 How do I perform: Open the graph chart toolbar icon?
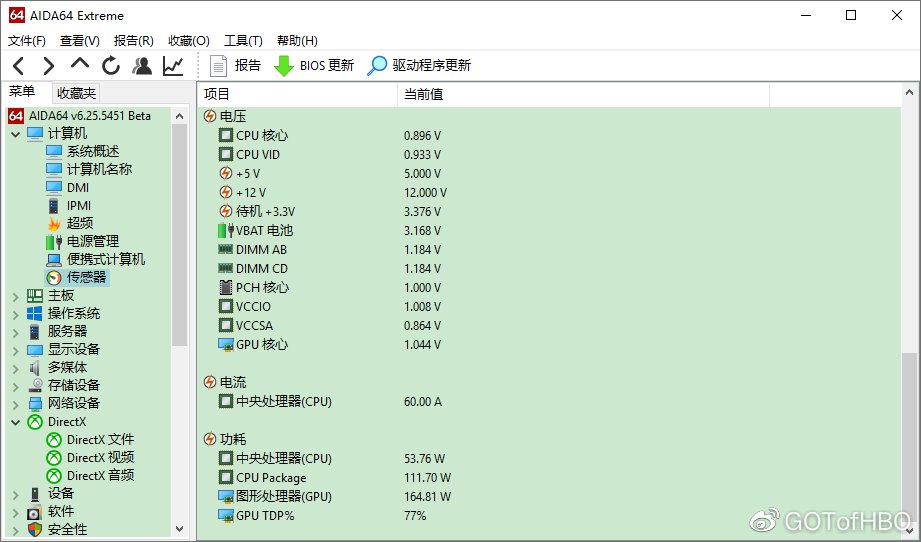point(173,66)
